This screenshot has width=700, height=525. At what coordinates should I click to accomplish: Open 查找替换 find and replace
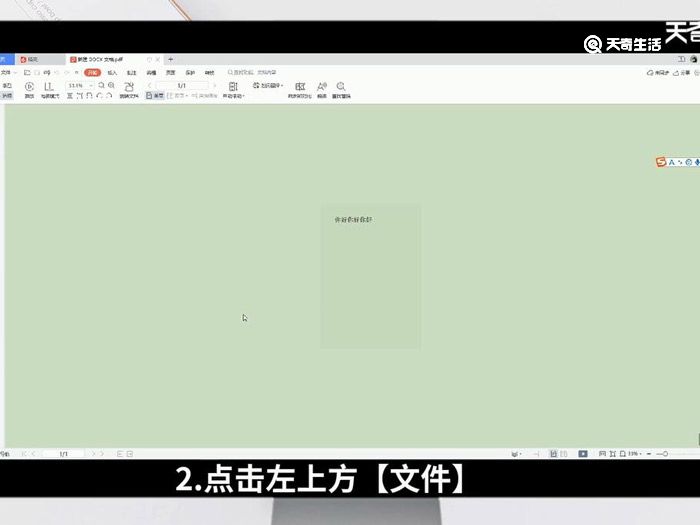click(x=341, y=90)
